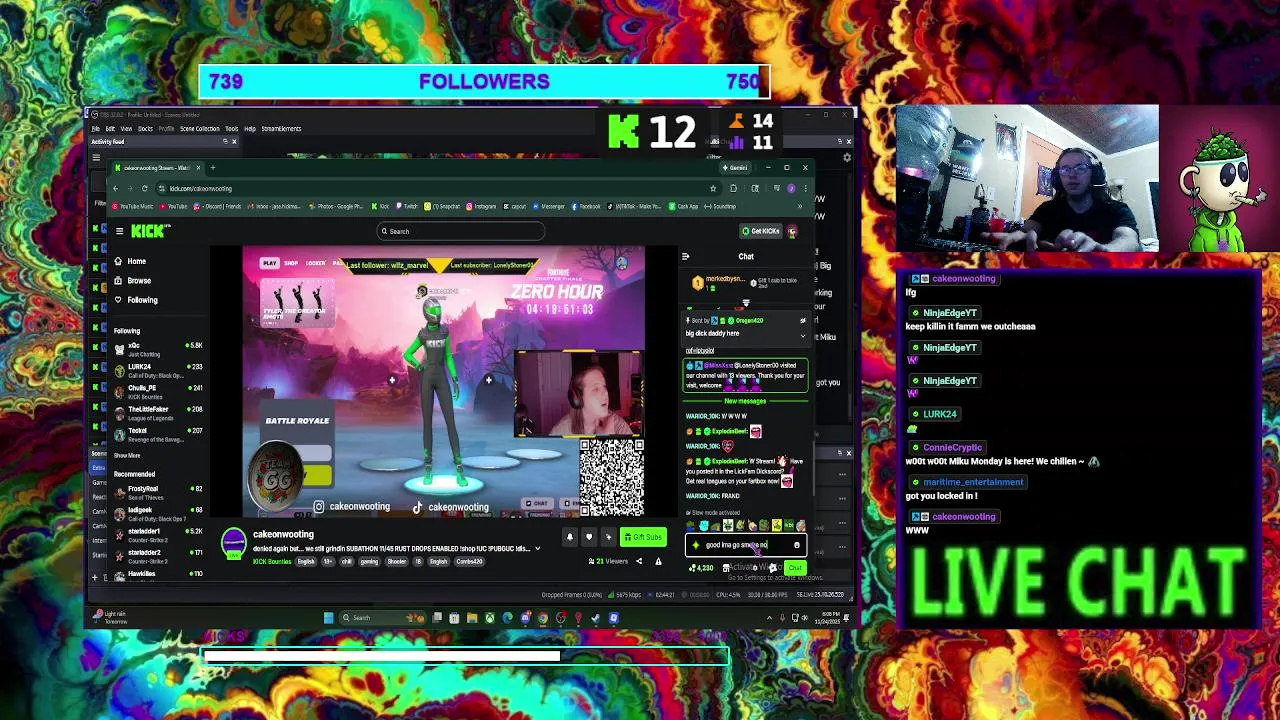This screenshot has width=1280, height=720.
Task: Expand followed list with Show More
Action: click(127, 456)
